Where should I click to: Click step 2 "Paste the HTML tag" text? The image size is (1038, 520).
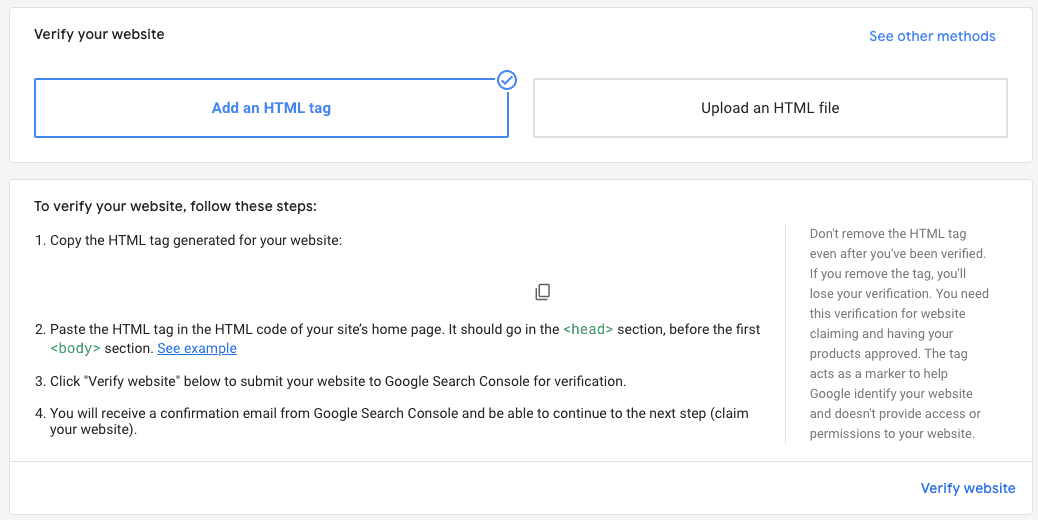(x=300, y=330)
